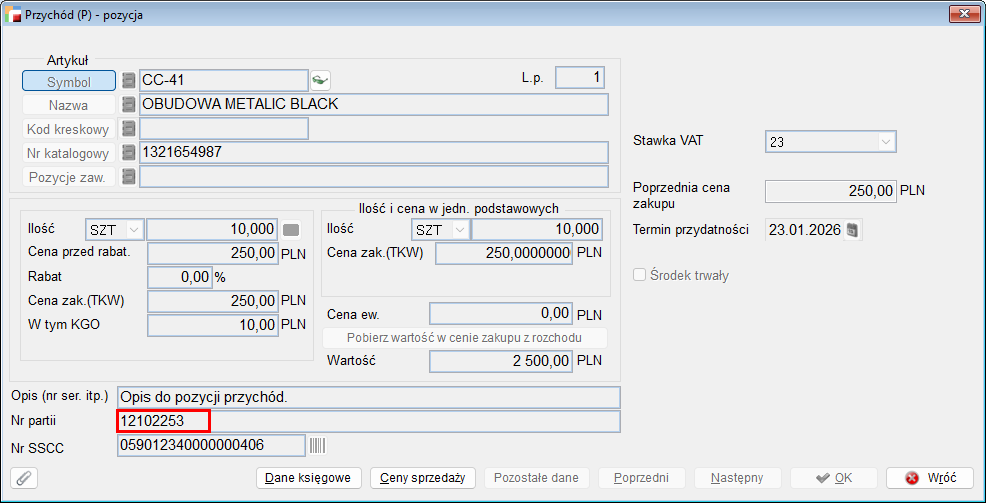This screenshot has width=986, height=503.
Task: Click the Opis (nr ser. itp.) text field
Action: click(x=368, y=397)
